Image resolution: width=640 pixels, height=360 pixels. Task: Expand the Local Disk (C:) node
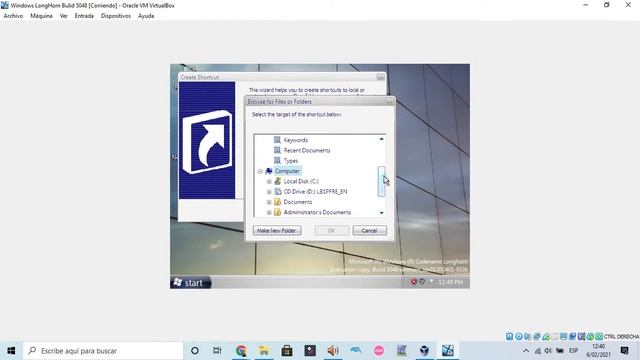pos(269,182)
